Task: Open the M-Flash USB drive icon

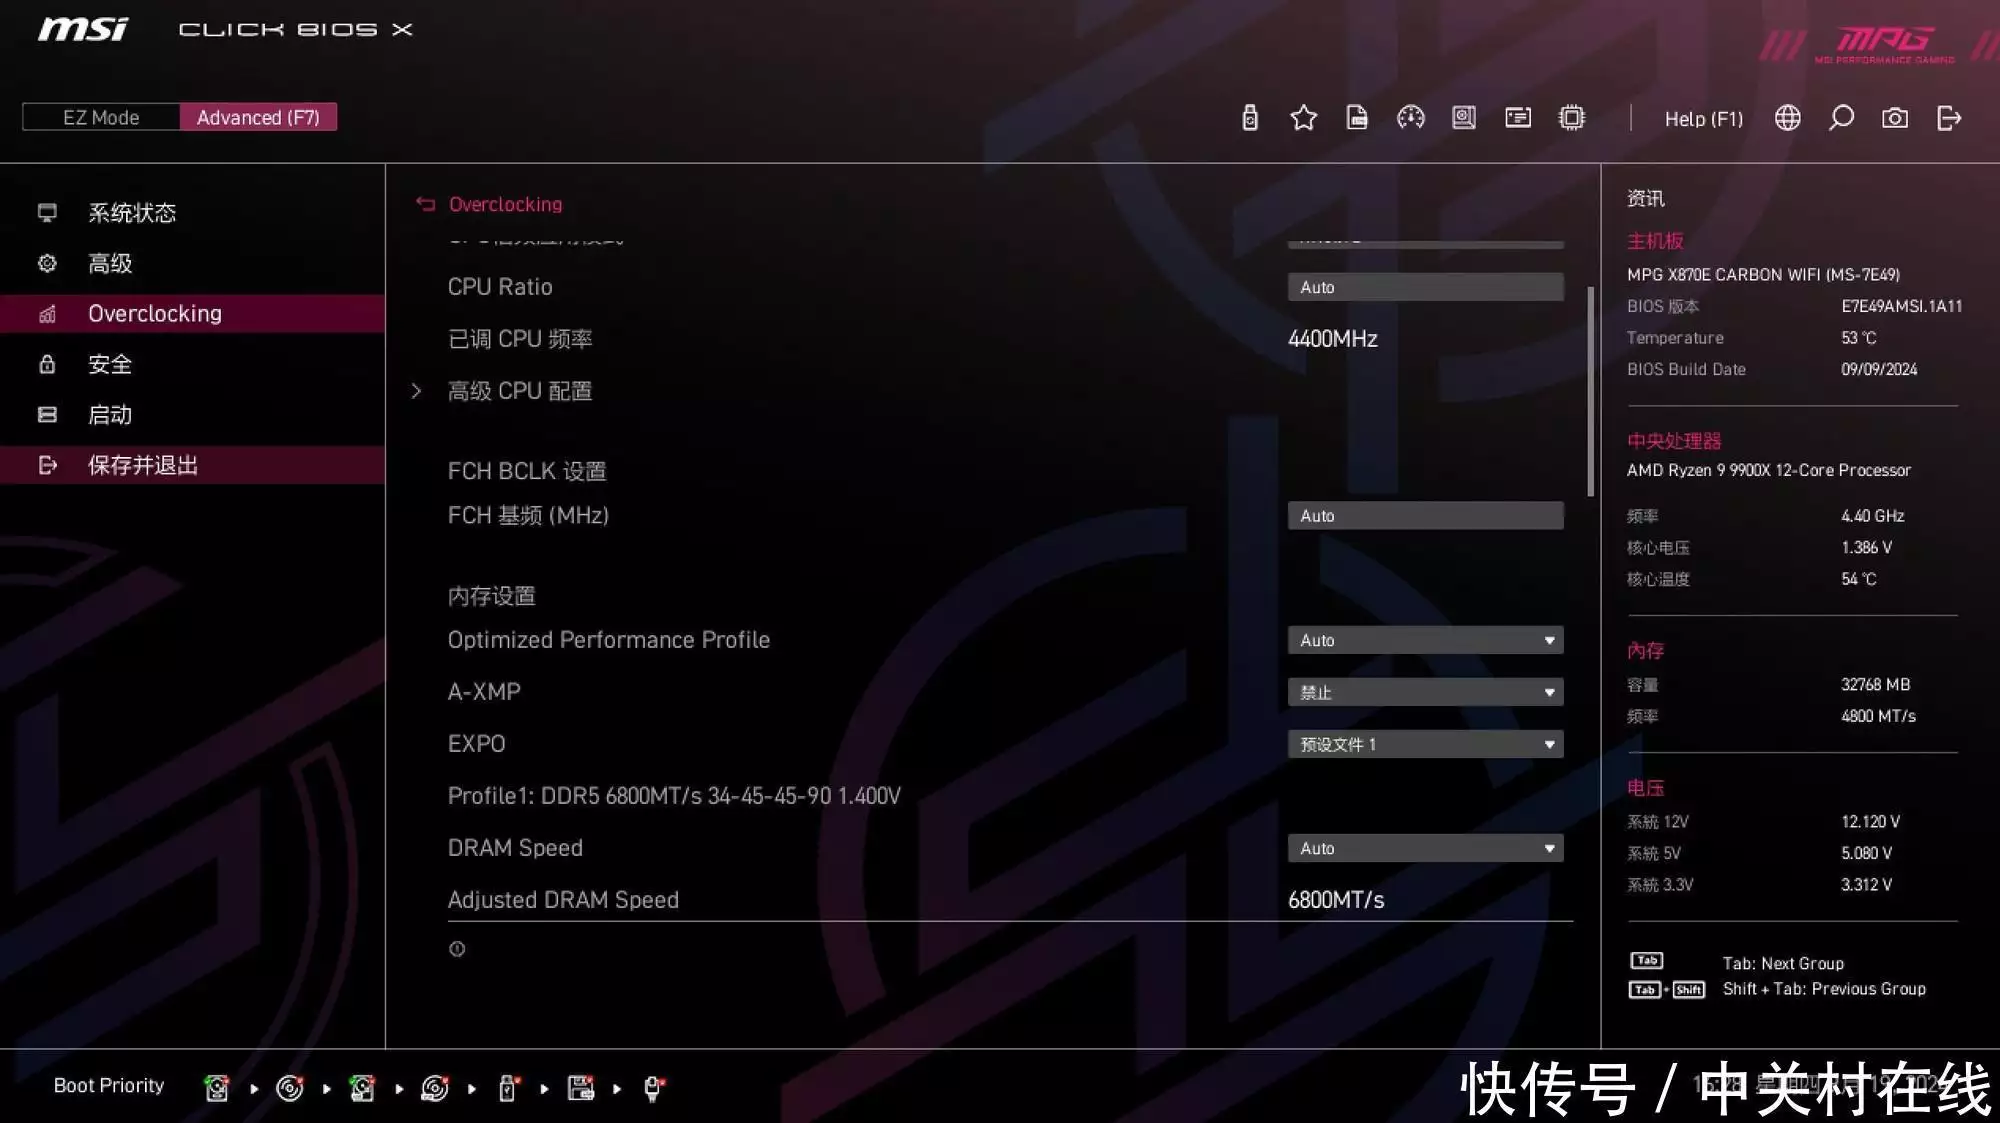Action: (1249, 118)
